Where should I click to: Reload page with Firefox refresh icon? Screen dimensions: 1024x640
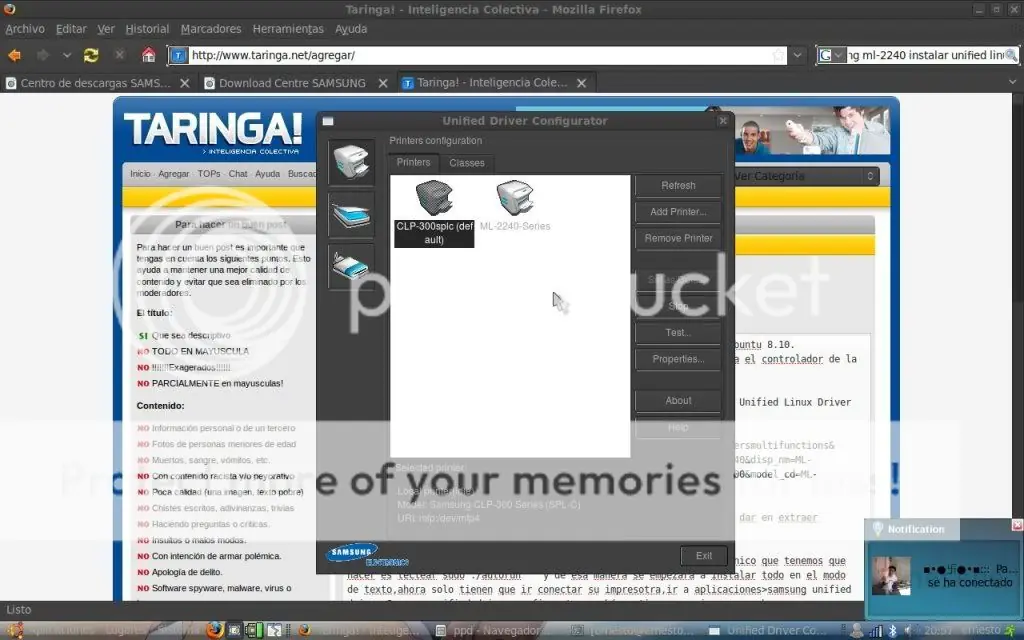point(91,56)
